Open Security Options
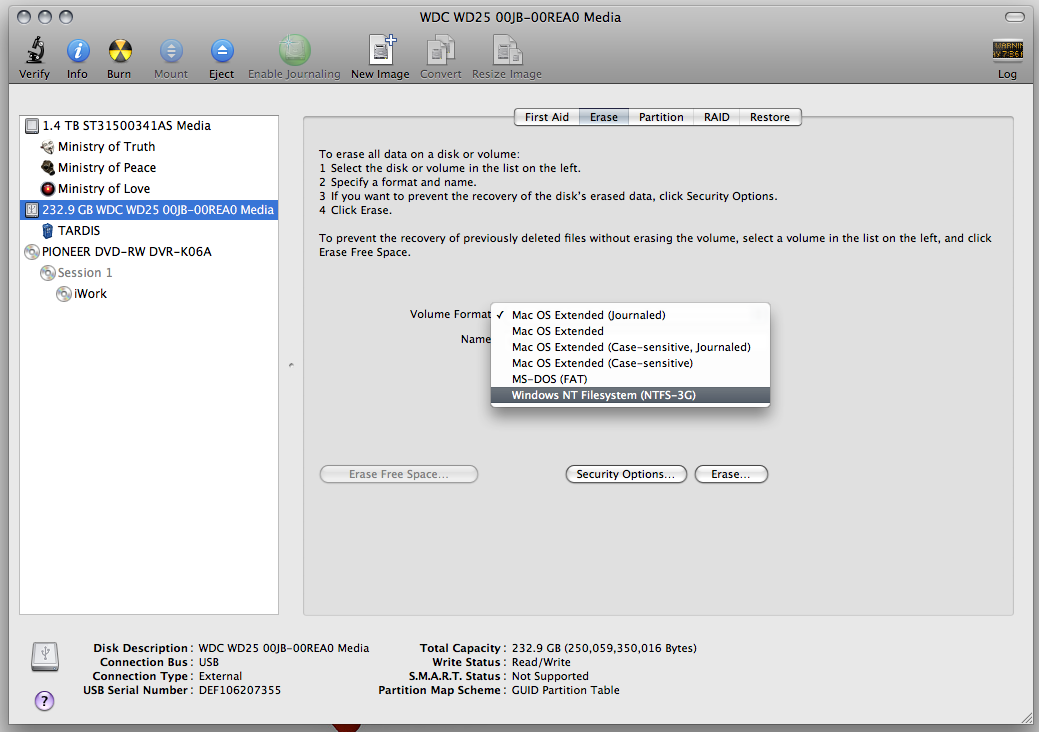1039x732 pixels. 626,474
